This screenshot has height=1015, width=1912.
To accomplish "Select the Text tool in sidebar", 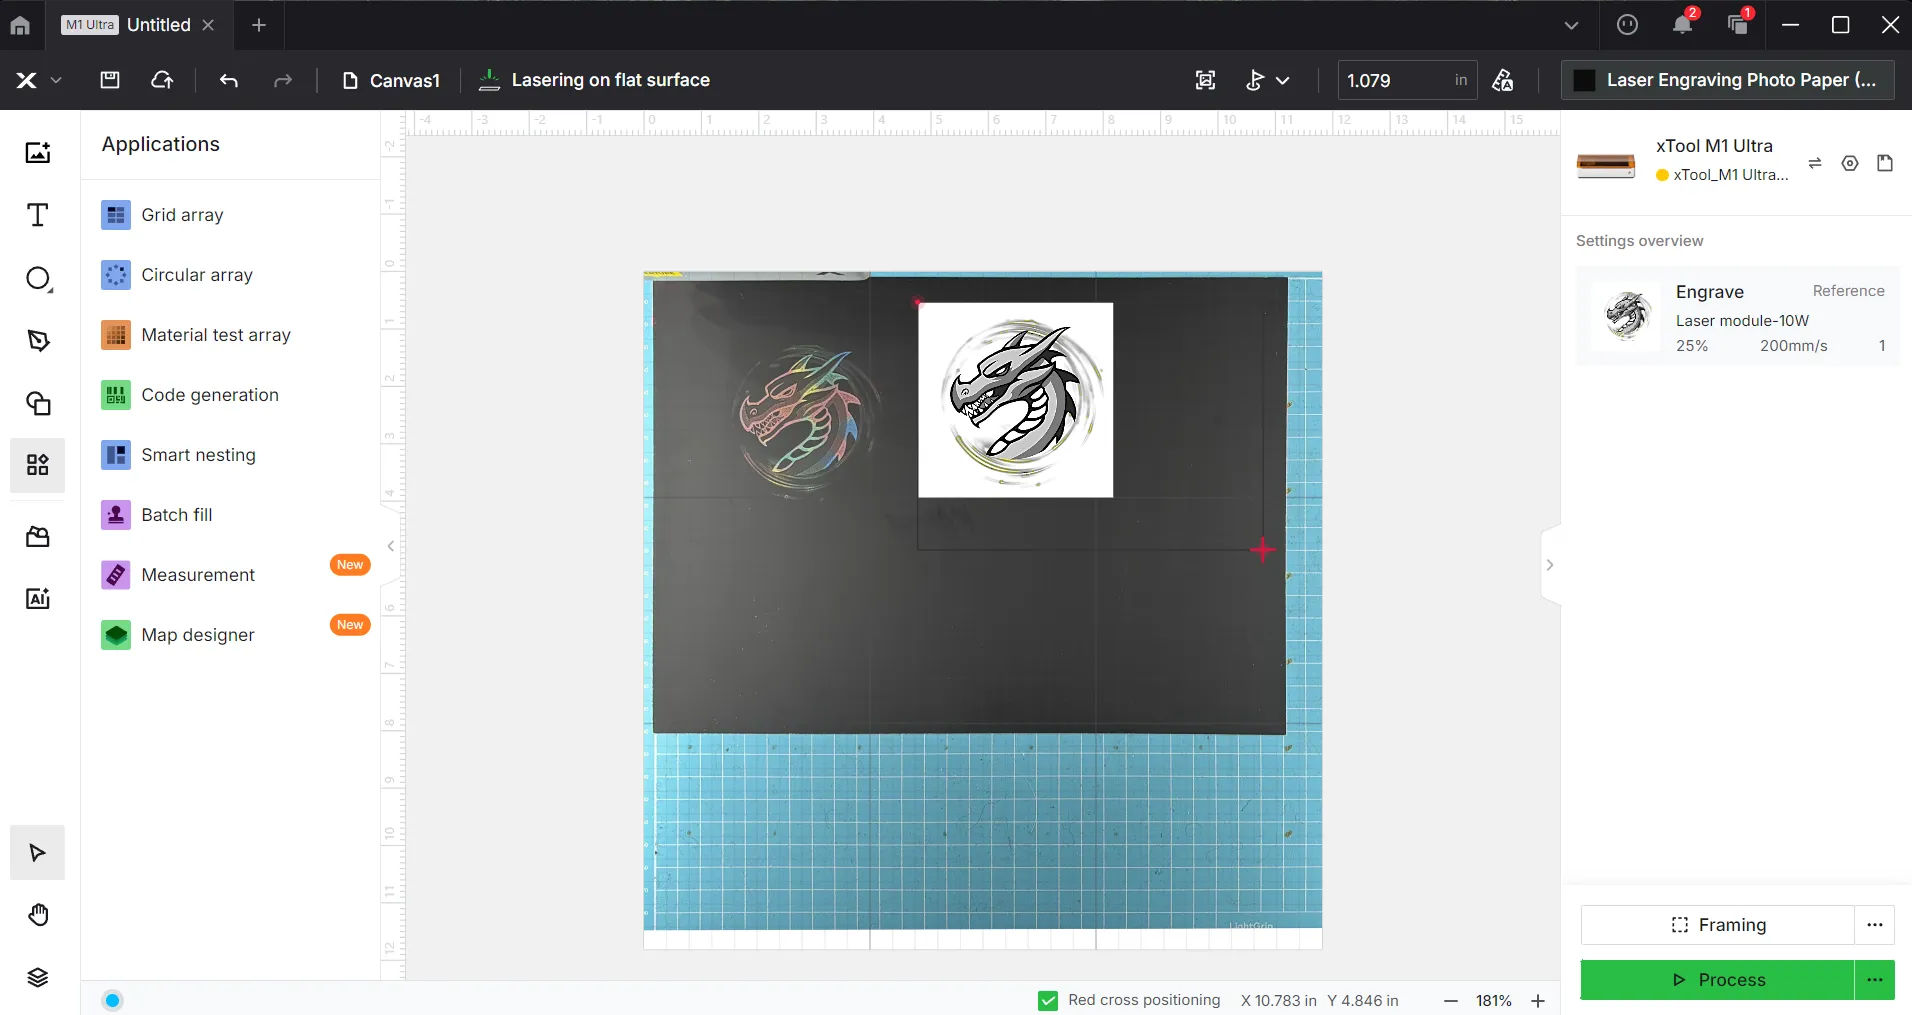I will pyautogui.click(x=37, y=215).
